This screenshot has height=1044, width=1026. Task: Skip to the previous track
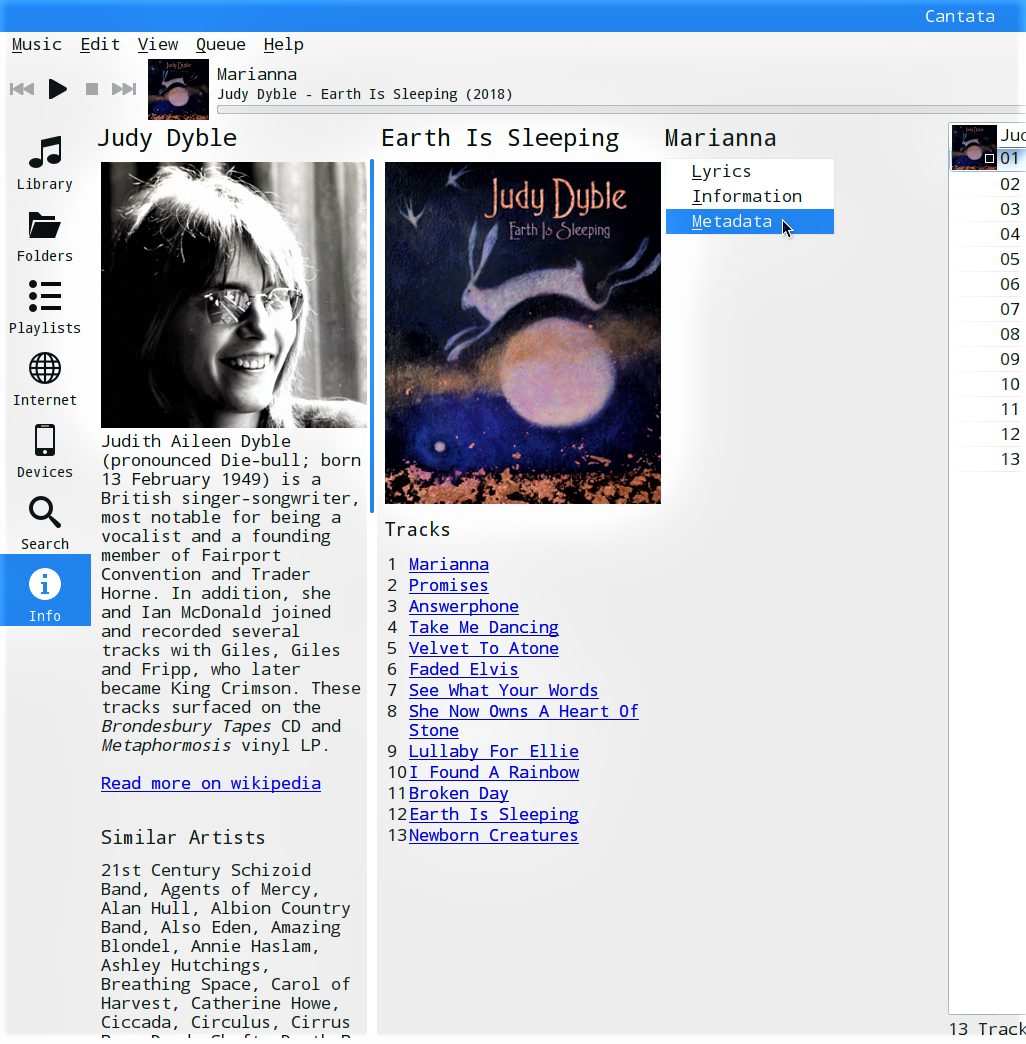[x=22, y=89]
